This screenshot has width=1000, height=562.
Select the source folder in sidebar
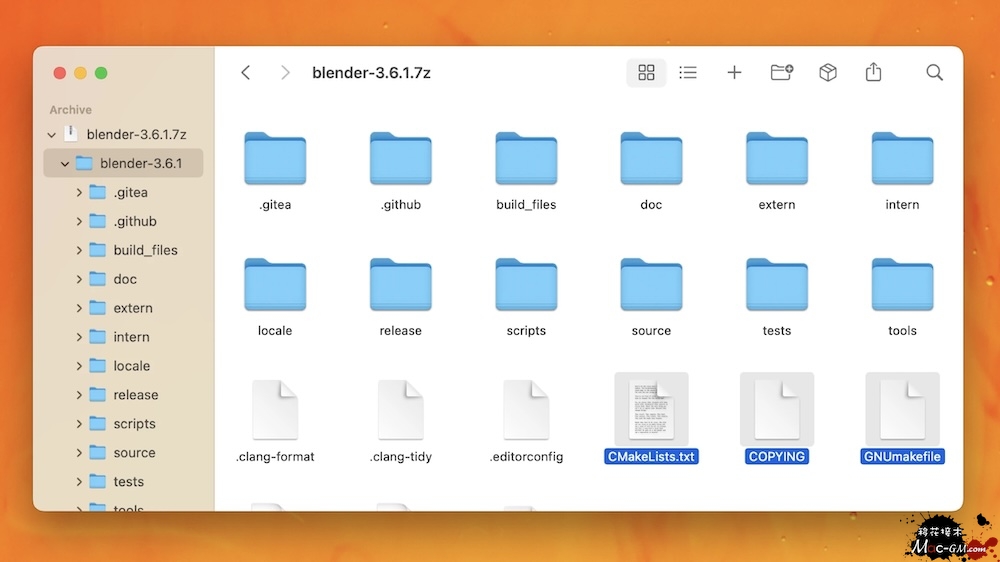(x=134, y=453)
